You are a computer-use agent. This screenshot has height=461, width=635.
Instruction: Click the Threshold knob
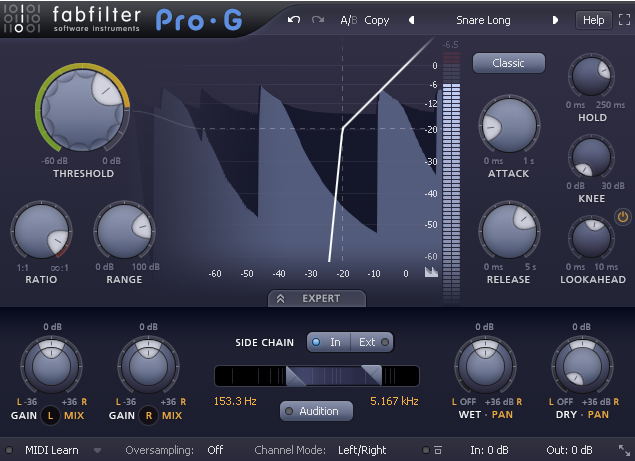point(82,109)
